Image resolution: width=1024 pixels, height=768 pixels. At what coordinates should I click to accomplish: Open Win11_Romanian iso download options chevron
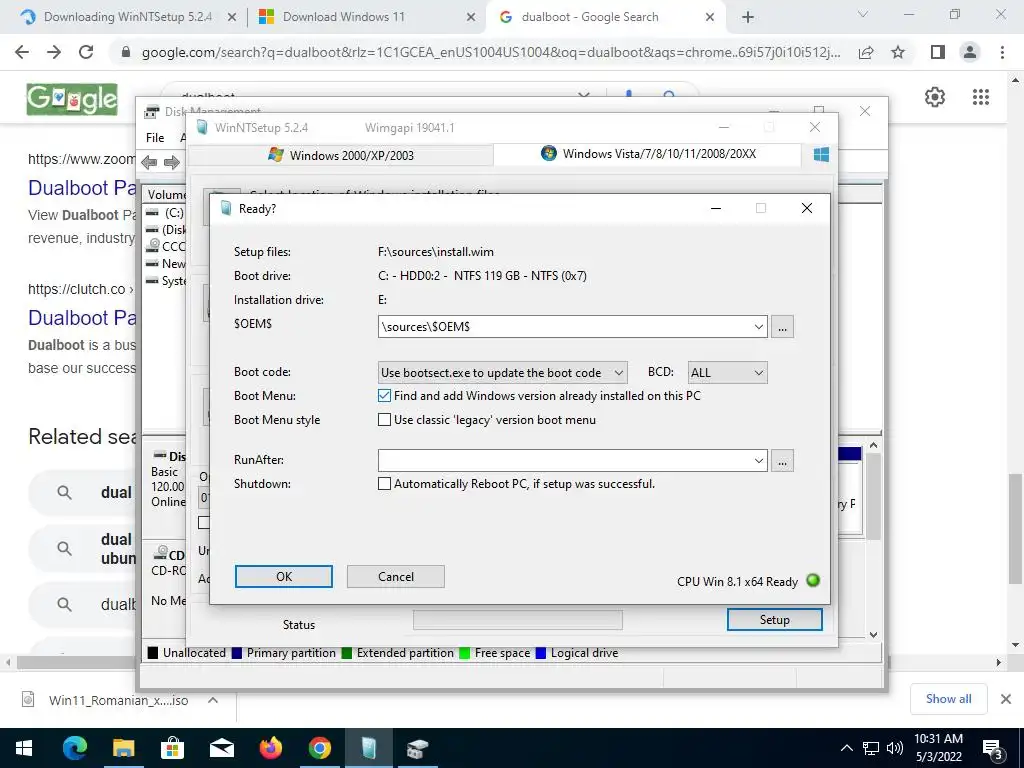click(212, 700)
